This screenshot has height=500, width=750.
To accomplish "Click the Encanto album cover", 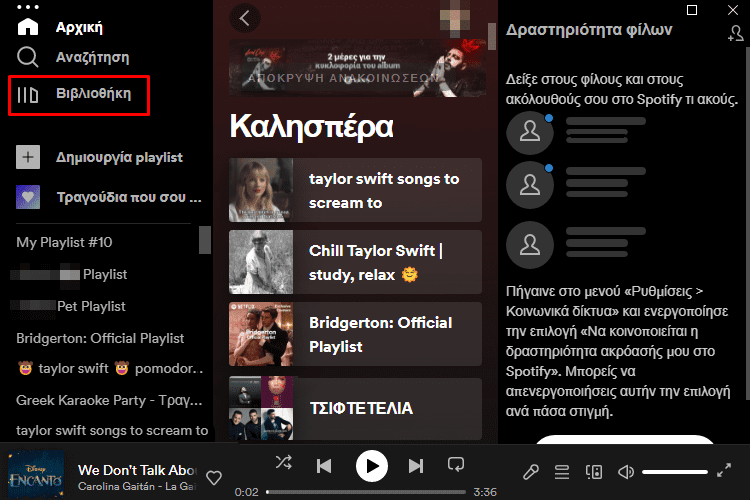I will pos(36,474).
